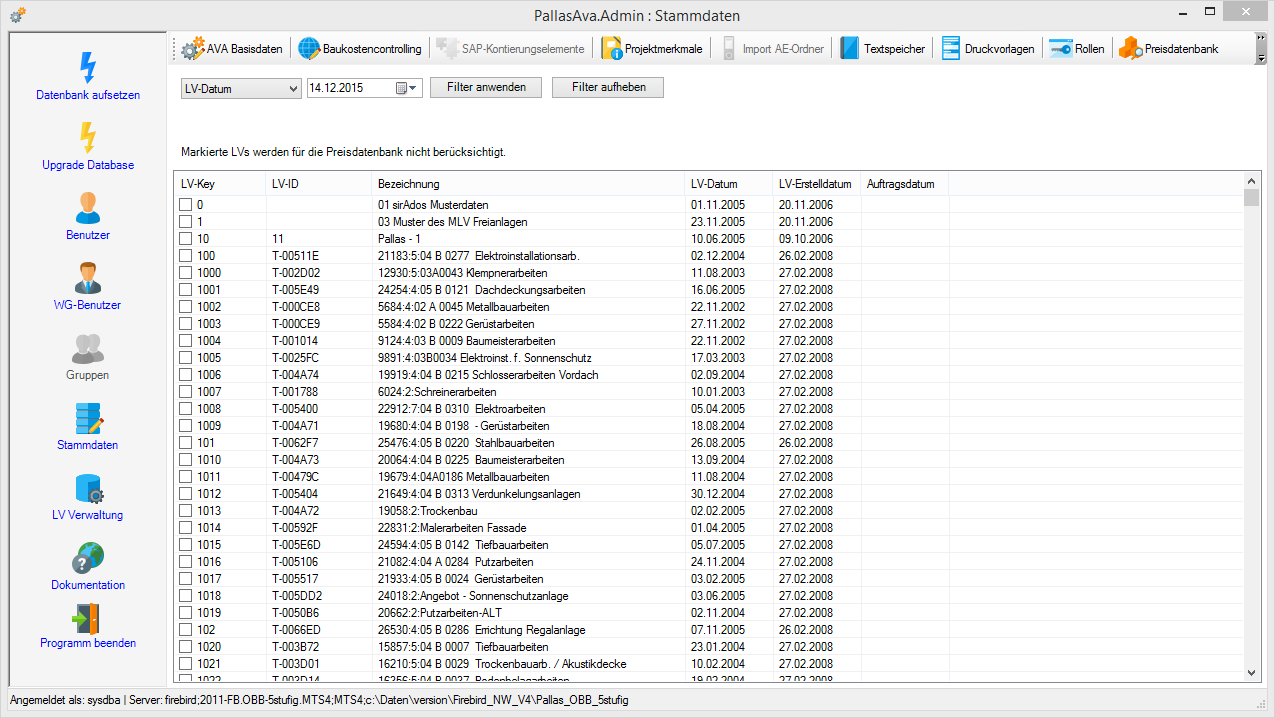Check the box for LV-Key 10

coord(186,239)
